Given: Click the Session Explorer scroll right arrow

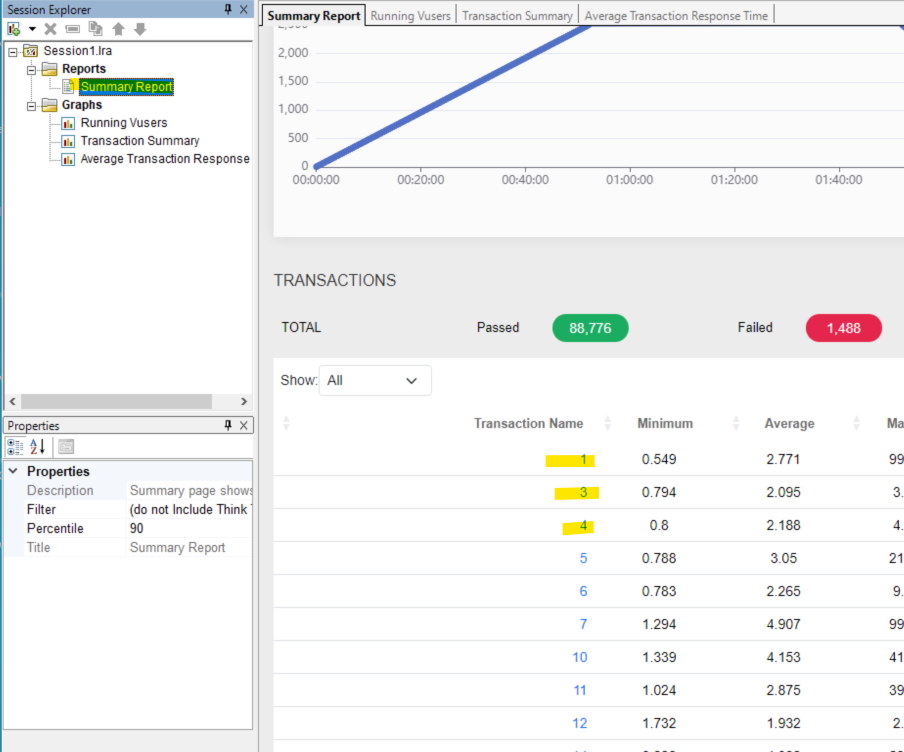Looking at the screenshot, I should click(x=244, y=401).
